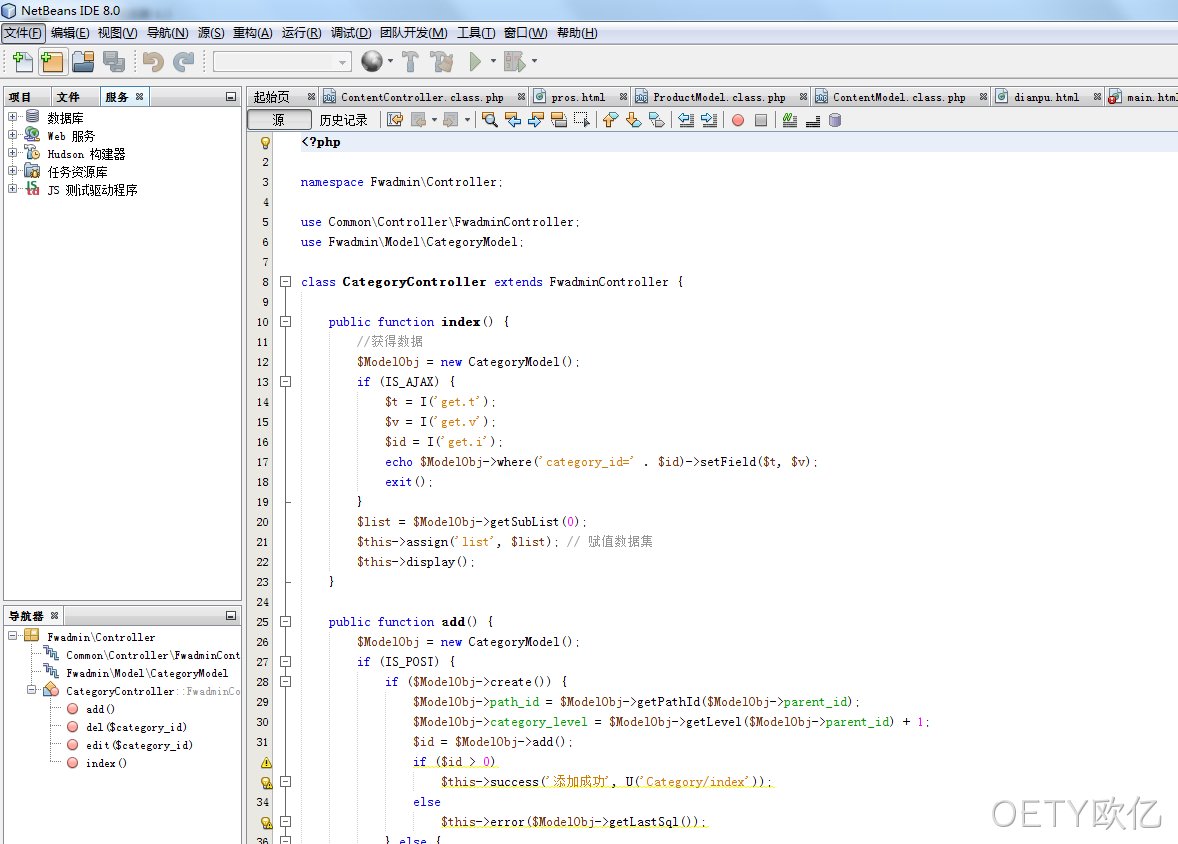Collapse the class CategoryController code fold
Screen dimensions: 1178x844
click(x=285, y=282)
